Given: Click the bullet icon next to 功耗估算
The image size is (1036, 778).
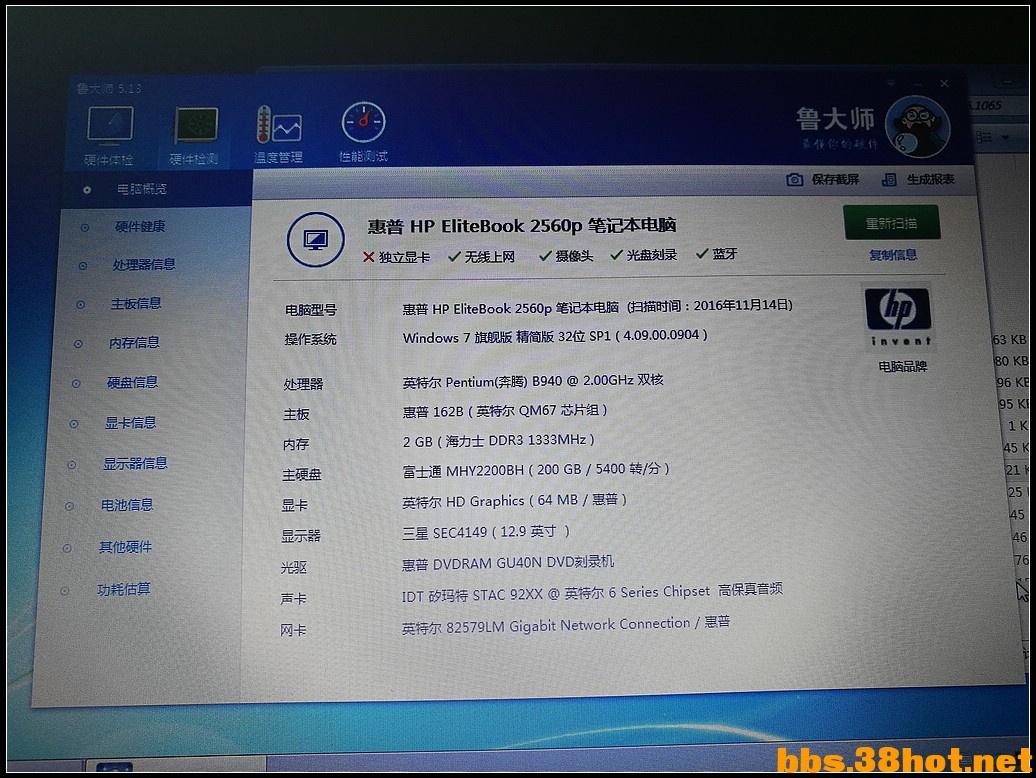Looking at the screenshot, I should (x=64, y=591).
